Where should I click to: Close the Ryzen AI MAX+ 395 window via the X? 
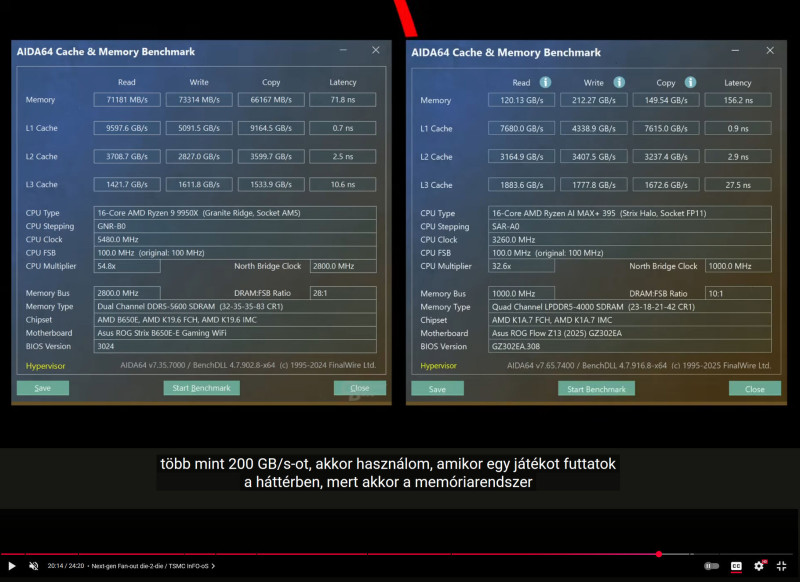click(770, 50)
